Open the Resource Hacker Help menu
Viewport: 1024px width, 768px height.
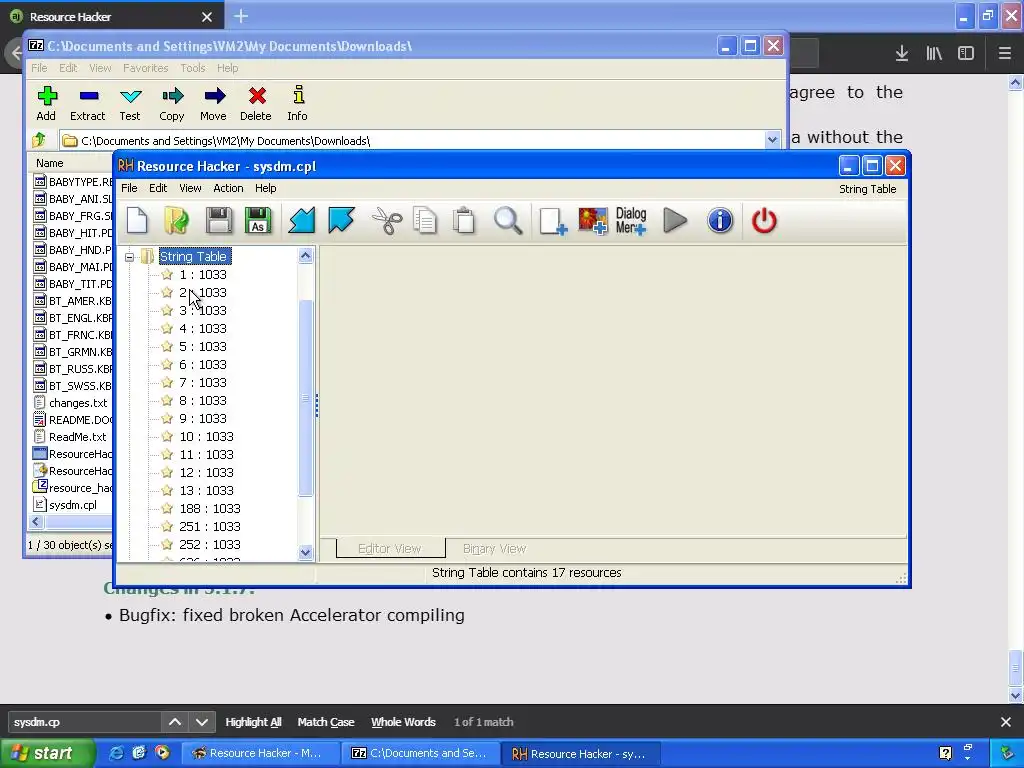tap(265, 188)
